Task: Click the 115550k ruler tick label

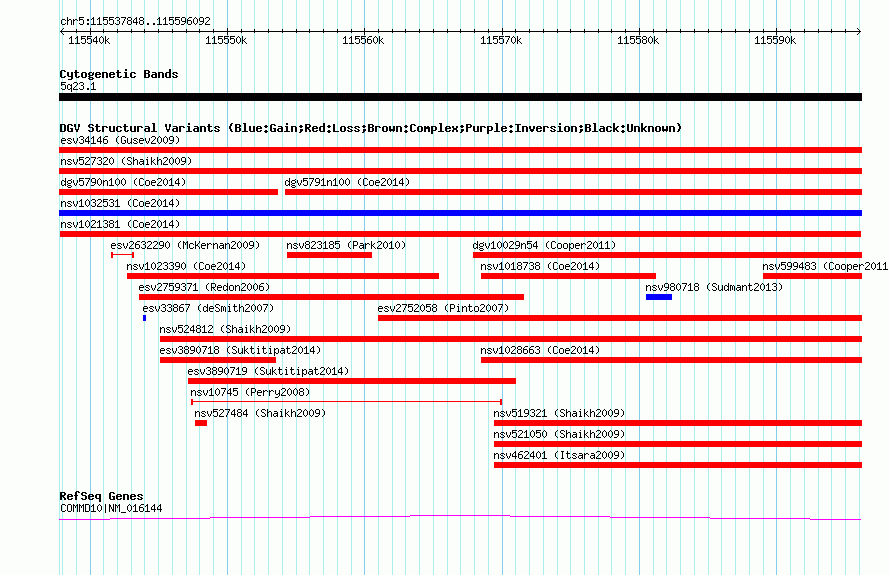Action: tap(226, 40)
